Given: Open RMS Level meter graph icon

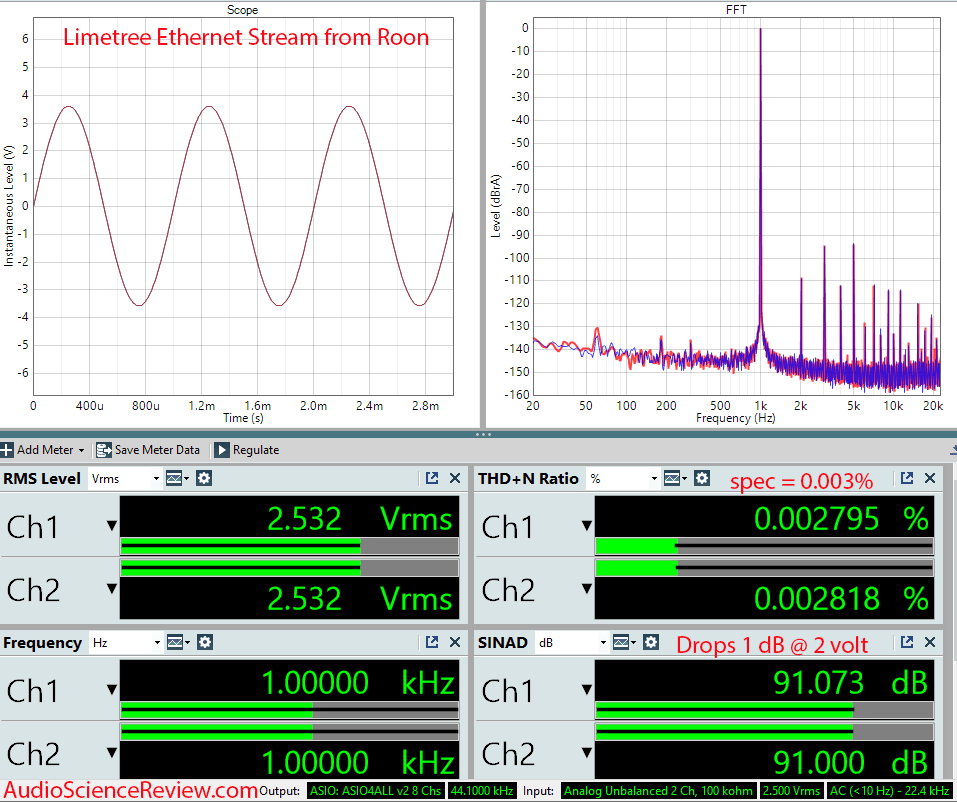Looking at the screenshot, I should (176, 479).
